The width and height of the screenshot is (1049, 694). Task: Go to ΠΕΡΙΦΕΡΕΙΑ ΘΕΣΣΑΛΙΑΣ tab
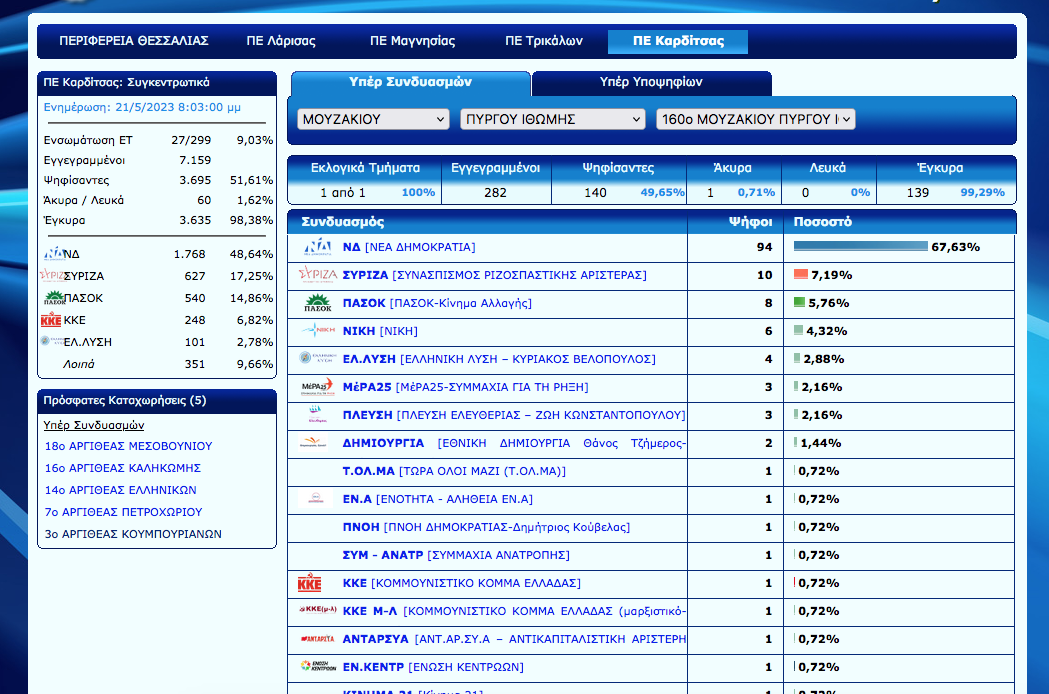click(134, 41)
